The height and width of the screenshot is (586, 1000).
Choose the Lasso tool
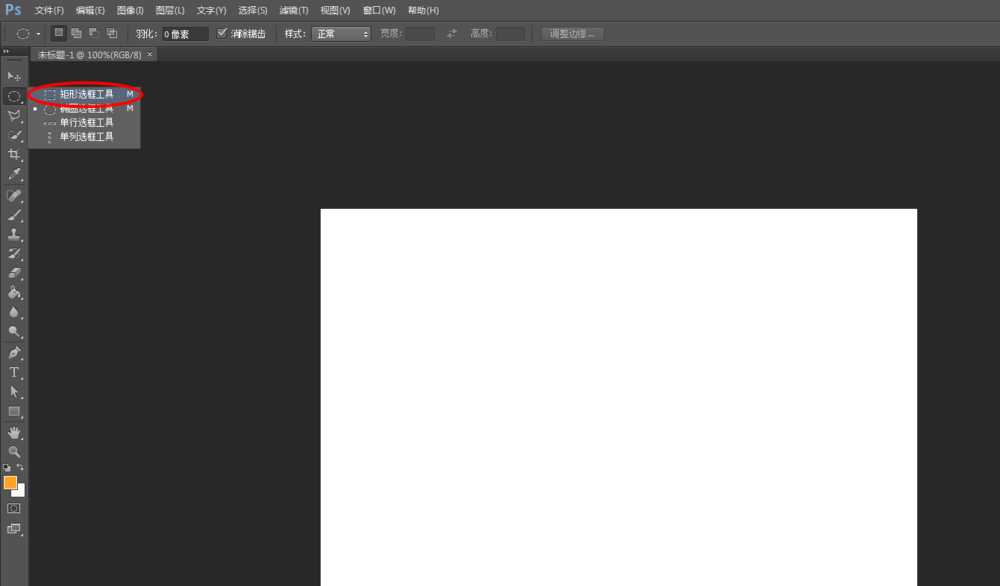point(13,116)
